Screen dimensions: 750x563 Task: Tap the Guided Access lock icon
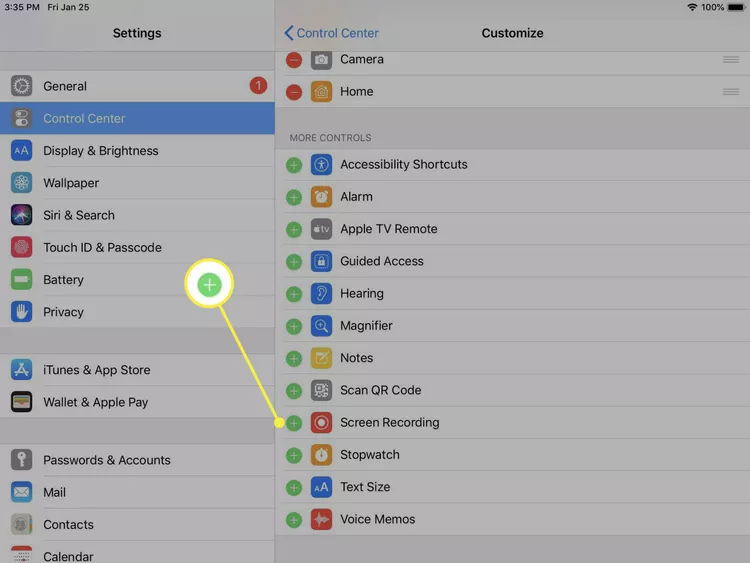pyautogui.click(x=321, y=262)
